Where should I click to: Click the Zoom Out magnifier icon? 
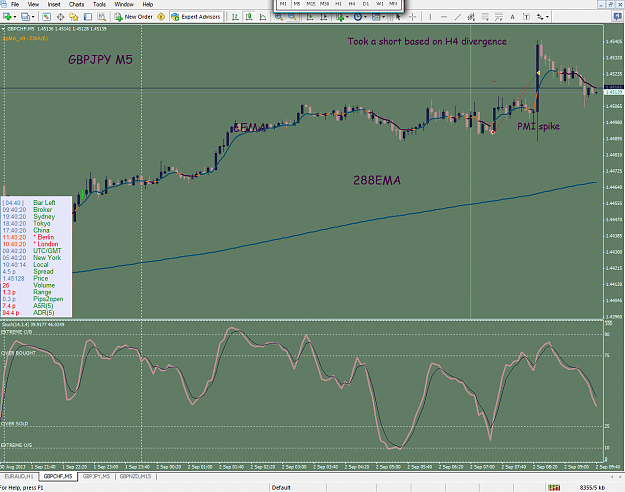coord(292,17)
